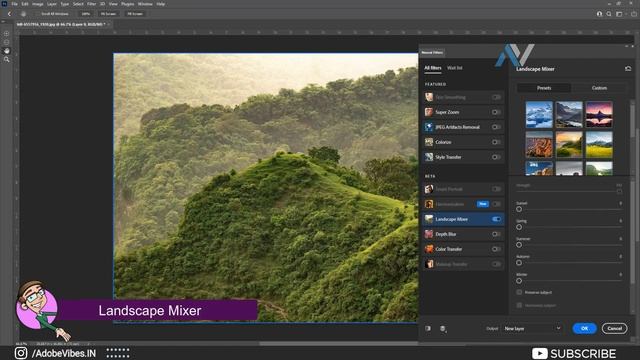
Task: Click the Hand tool preset icon in the options bar
Action: coord(23,14)
